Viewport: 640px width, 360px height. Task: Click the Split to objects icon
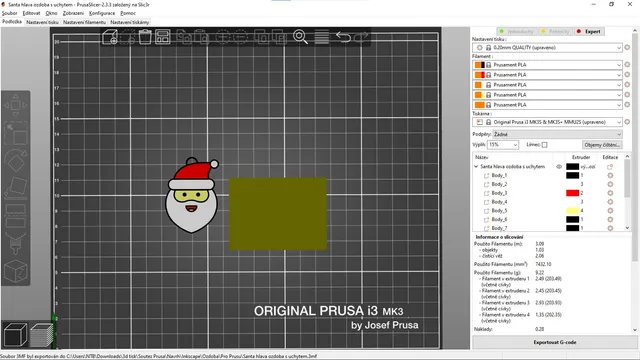tap(262, 37)
